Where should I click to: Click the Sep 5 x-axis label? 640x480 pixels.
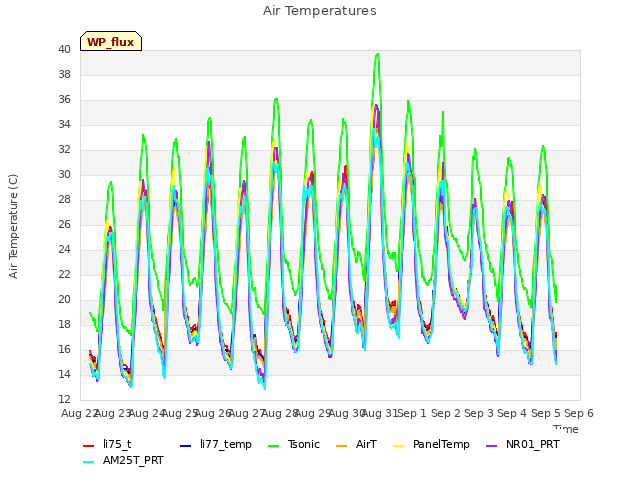[x=546, y=413]
